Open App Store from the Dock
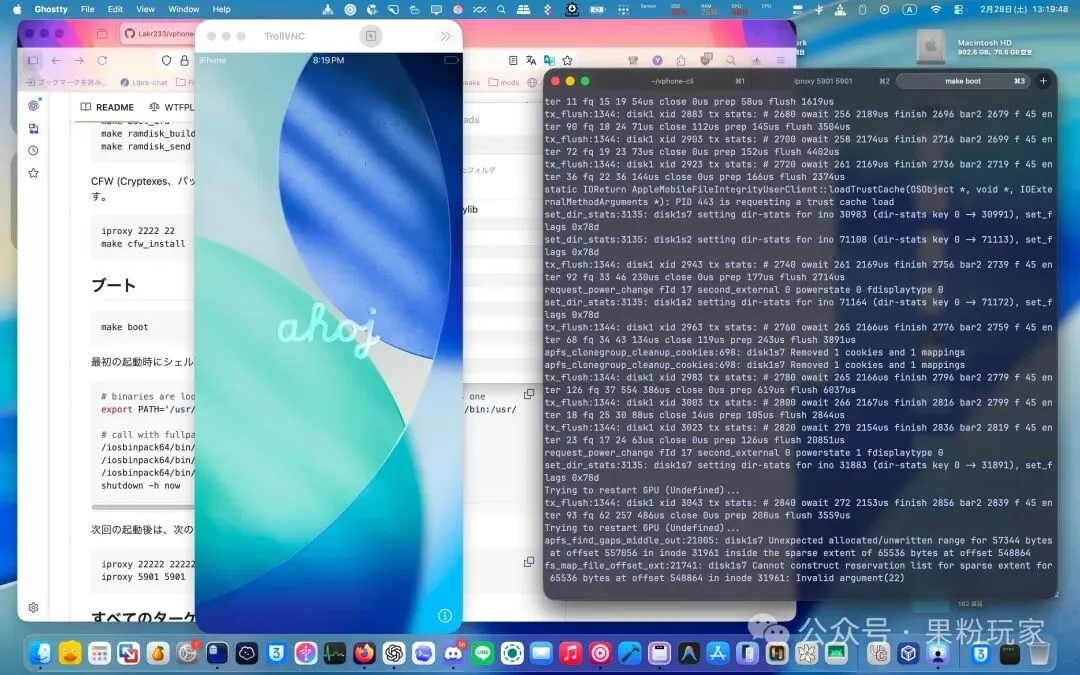This screenshot has width=1080, height=675. point(718,652)
